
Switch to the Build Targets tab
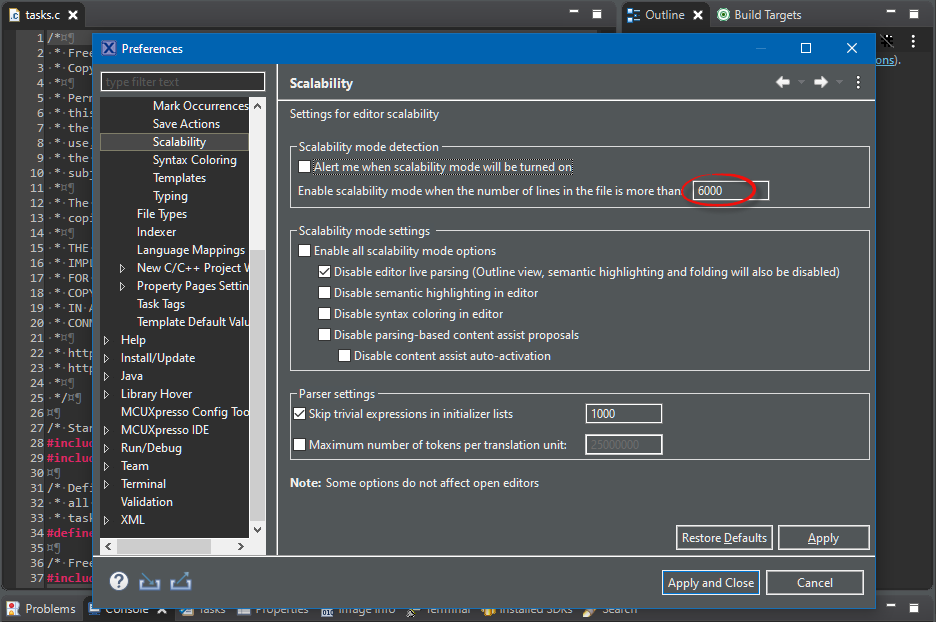point(767,15)
